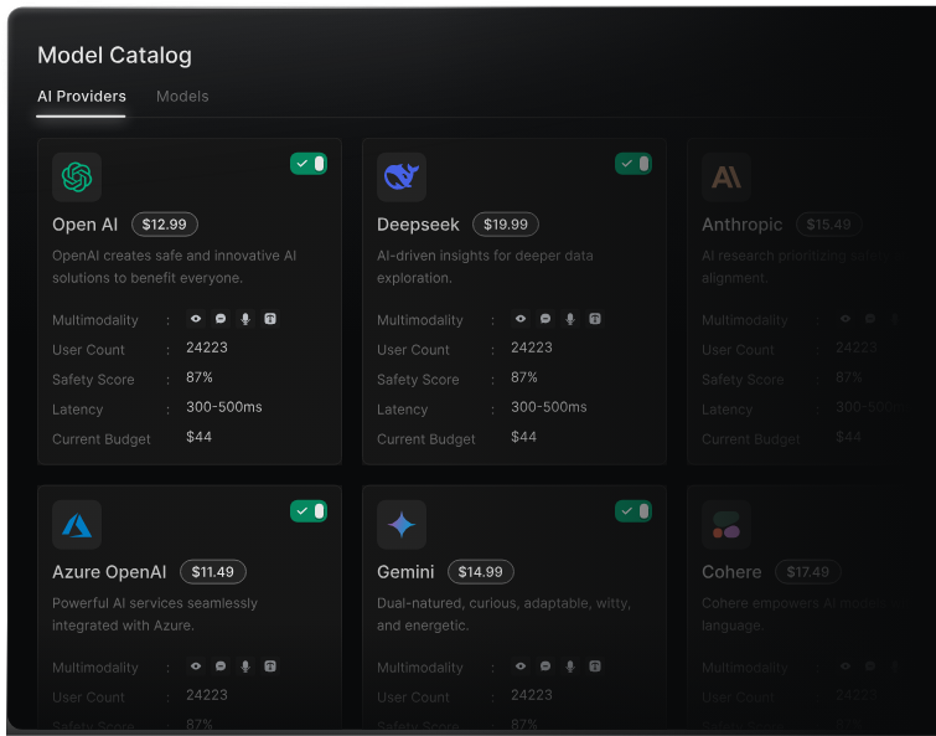Click Open AI vision eye multimodality icon
Image resolution: width=936 pixels, height=736 pixels.
pos(196,319)
